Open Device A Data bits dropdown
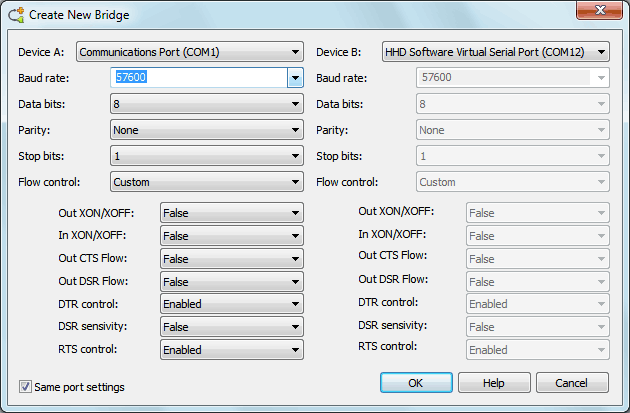This screenshot has height=413, width=630. click(x=207, y=104)
